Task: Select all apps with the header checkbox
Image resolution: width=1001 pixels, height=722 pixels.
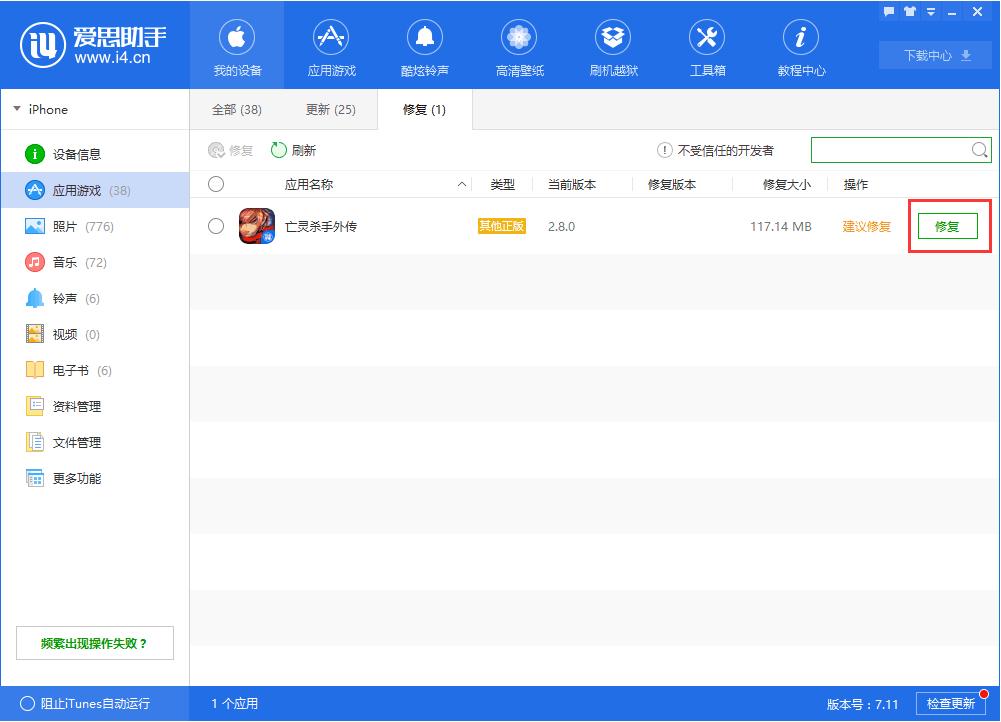Action: pyautogui.click(x=216, y=184)
